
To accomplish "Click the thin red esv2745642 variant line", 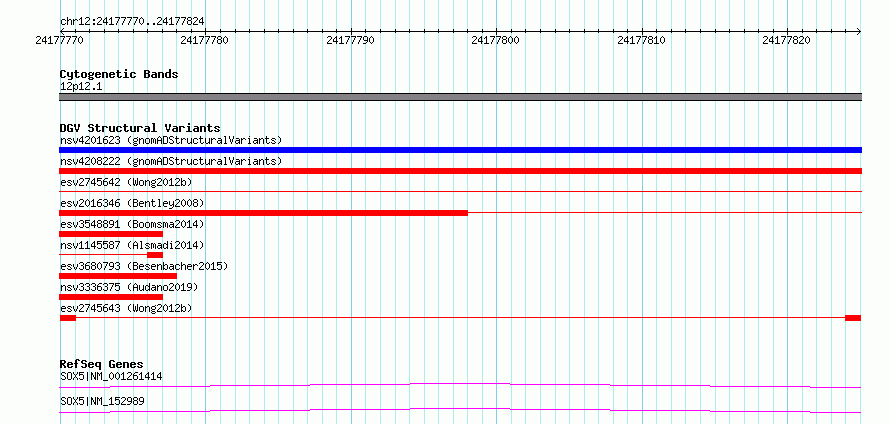I will point(460,192).
